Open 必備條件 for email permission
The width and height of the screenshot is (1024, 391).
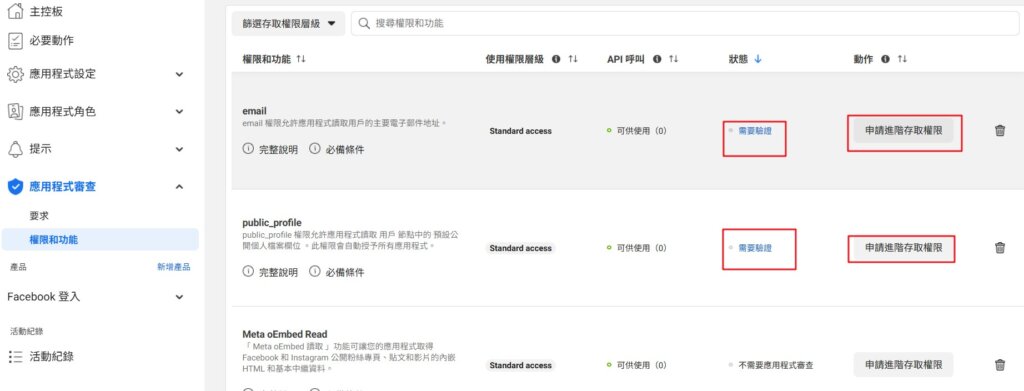pyautogui.click(x=337, y=149)
